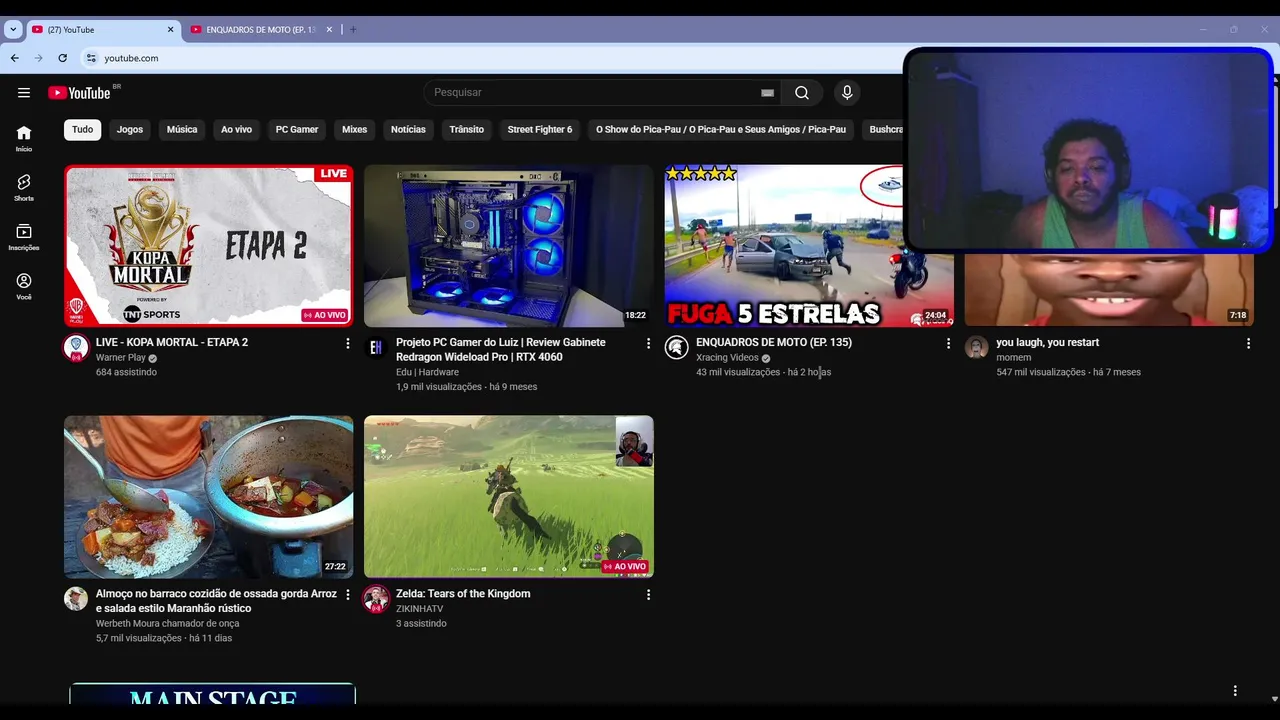Screen dimensions: 1280x720
Task: Select the Tudo filter chip
Action: point(82,129)
